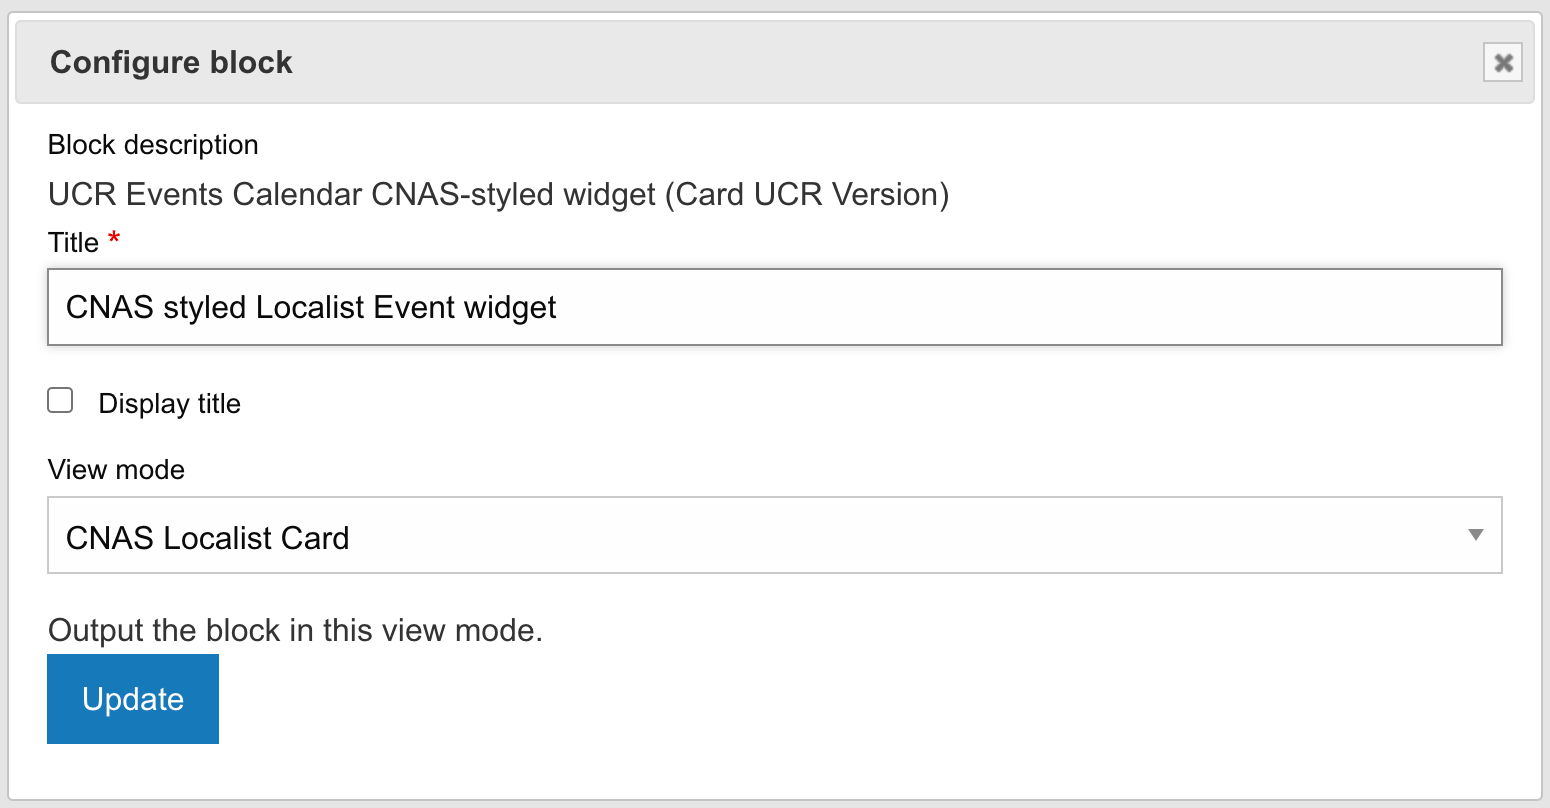Enable the Display title checkbox
Screen dimensions: 1550x808
(x=61, y=401)
